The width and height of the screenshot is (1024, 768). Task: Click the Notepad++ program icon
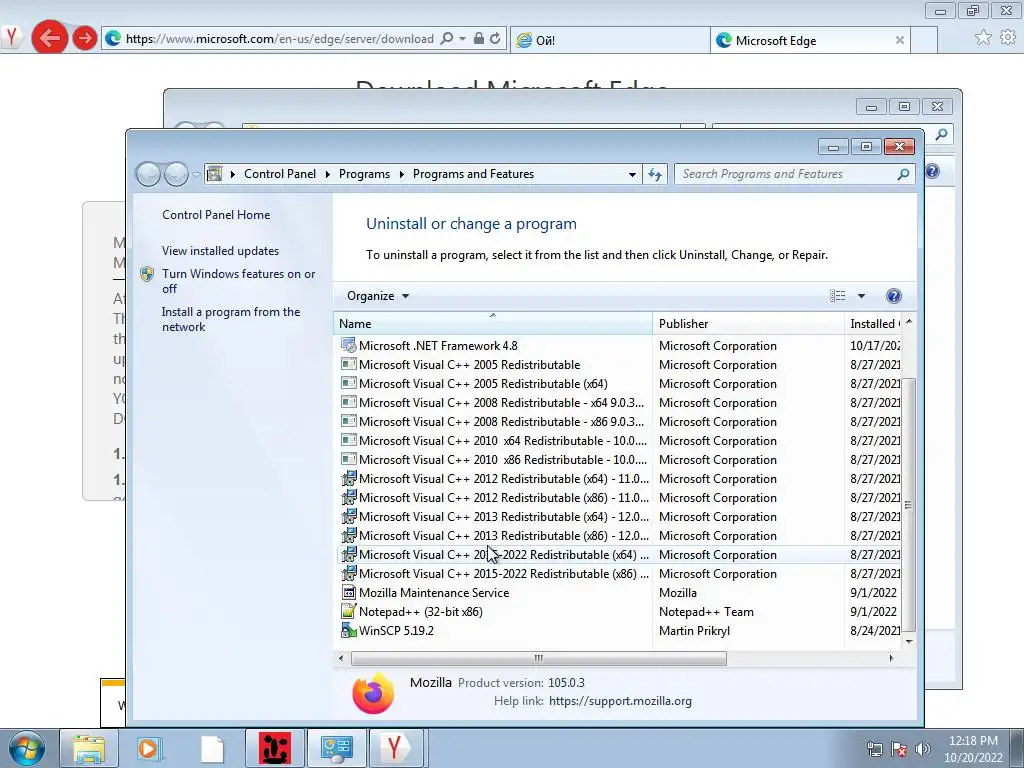tap(349, 611)
